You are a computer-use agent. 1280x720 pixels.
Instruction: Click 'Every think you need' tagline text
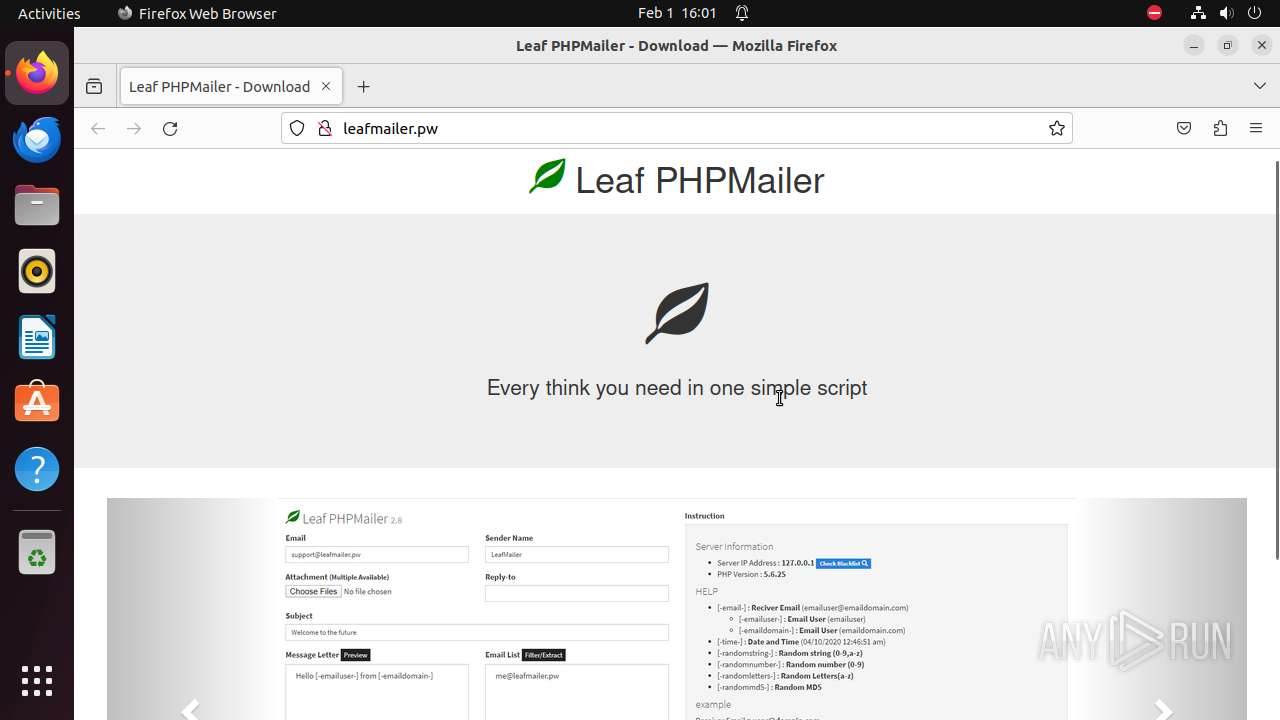(x=677, y=388)
